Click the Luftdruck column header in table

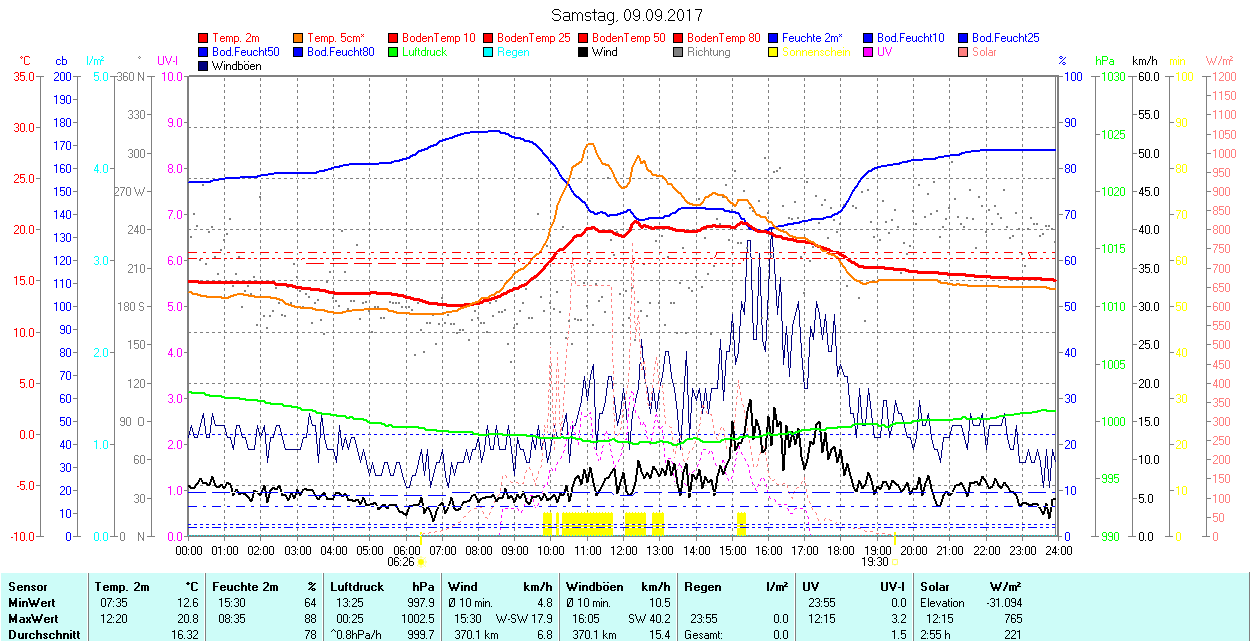click(357, 587)
